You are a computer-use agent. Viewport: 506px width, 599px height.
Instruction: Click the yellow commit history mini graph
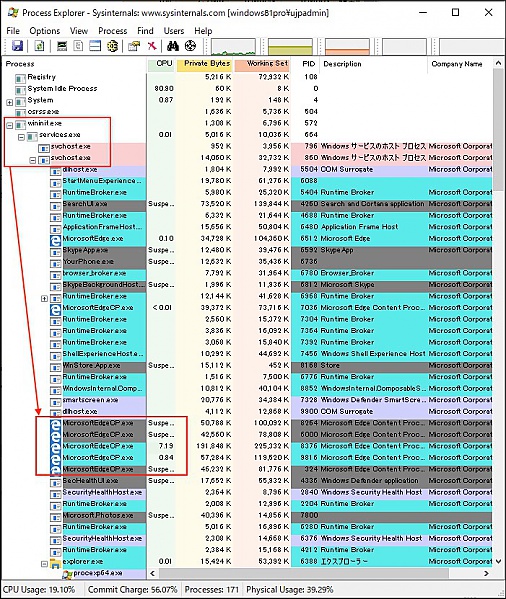pos(290,47)
